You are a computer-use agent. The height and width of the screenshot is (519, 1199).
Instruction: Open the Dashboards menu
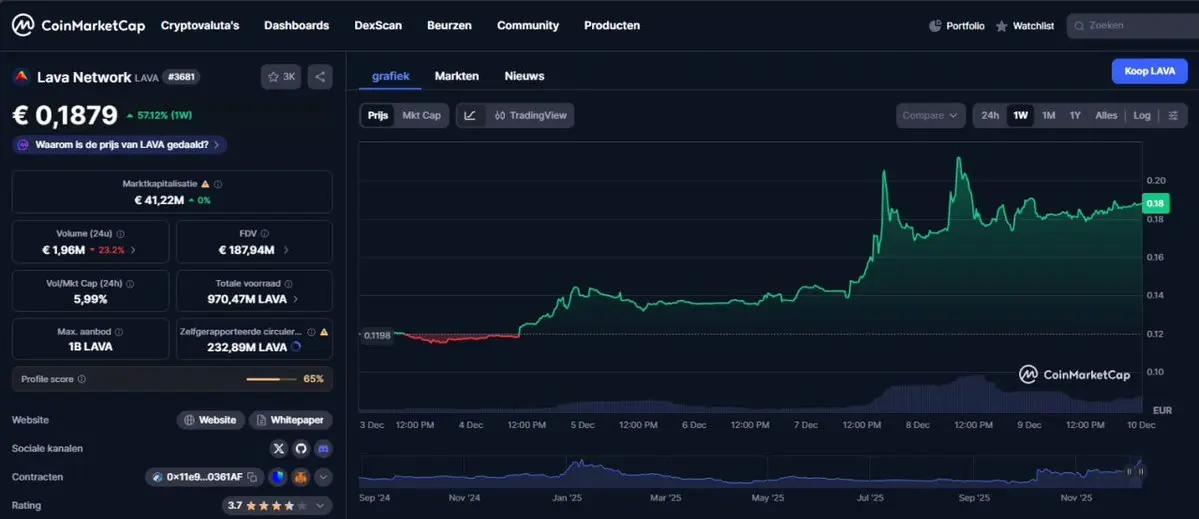pyautogui.click(x=297, y=25)
